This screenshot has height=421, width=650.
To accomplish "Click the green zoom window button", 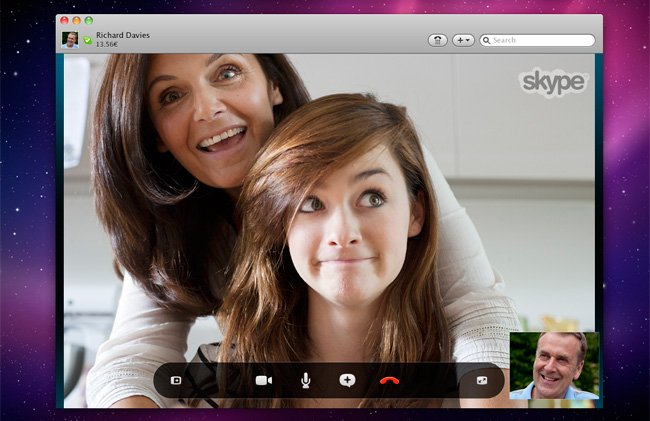I will [88, 20].
